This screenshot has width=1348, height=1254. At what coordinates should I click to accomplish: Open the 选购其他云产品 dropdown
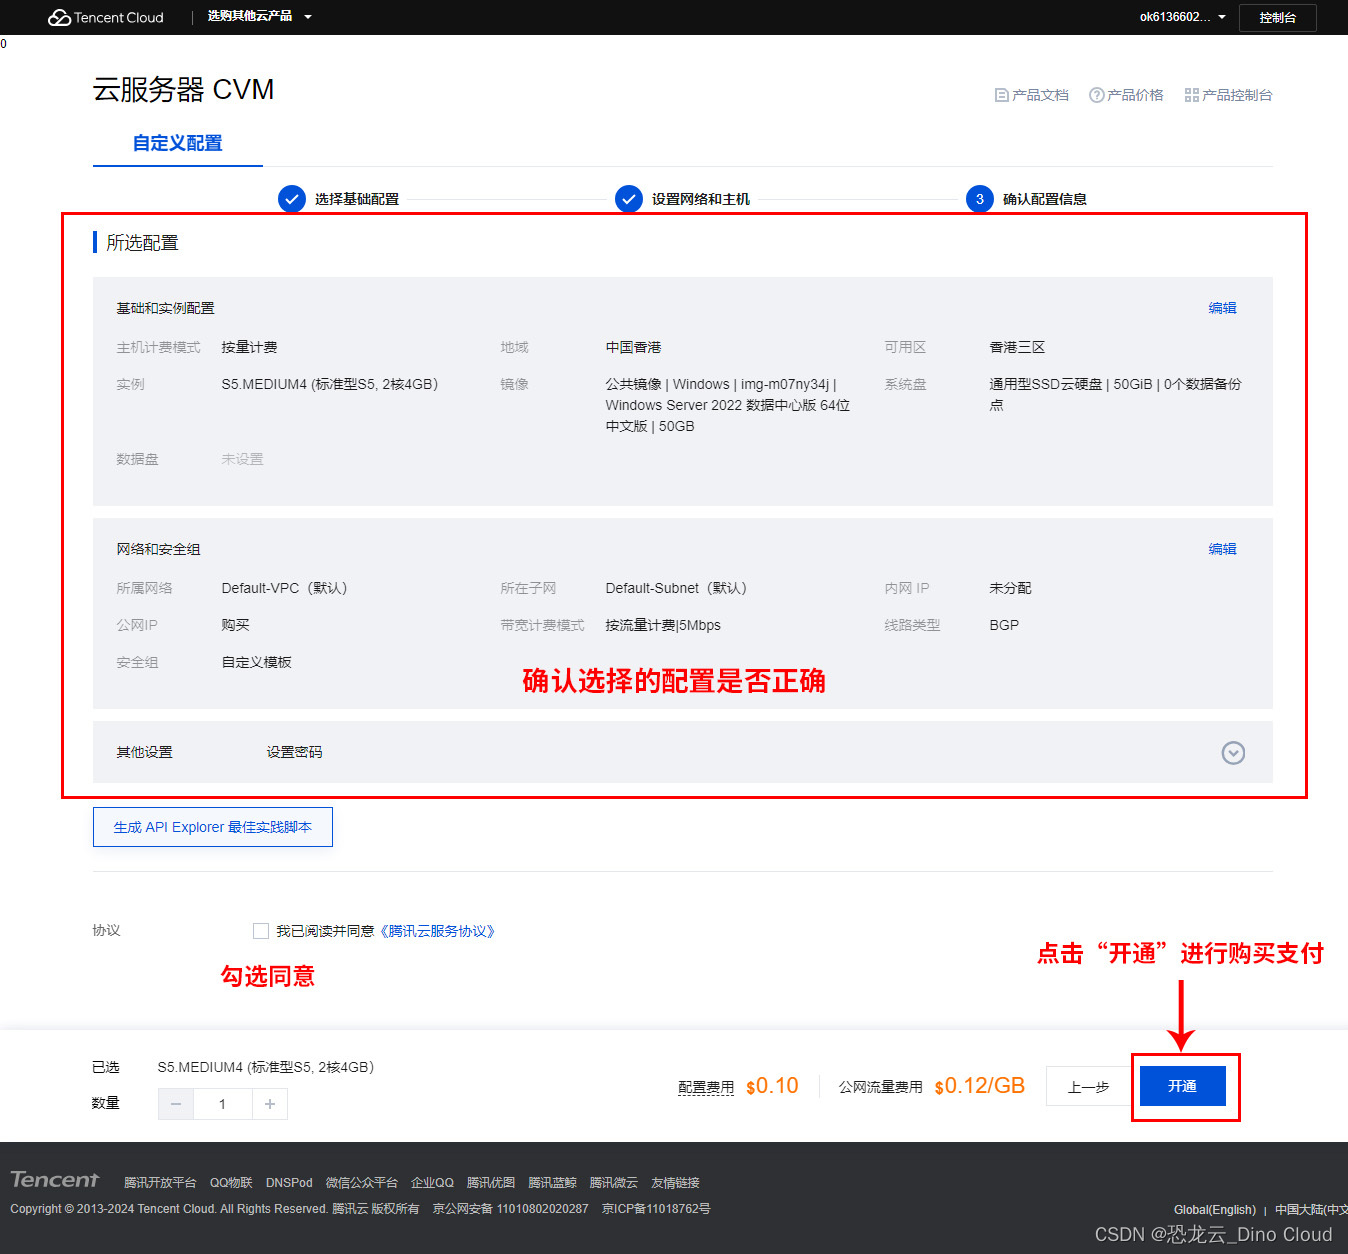tap(259, 17)
